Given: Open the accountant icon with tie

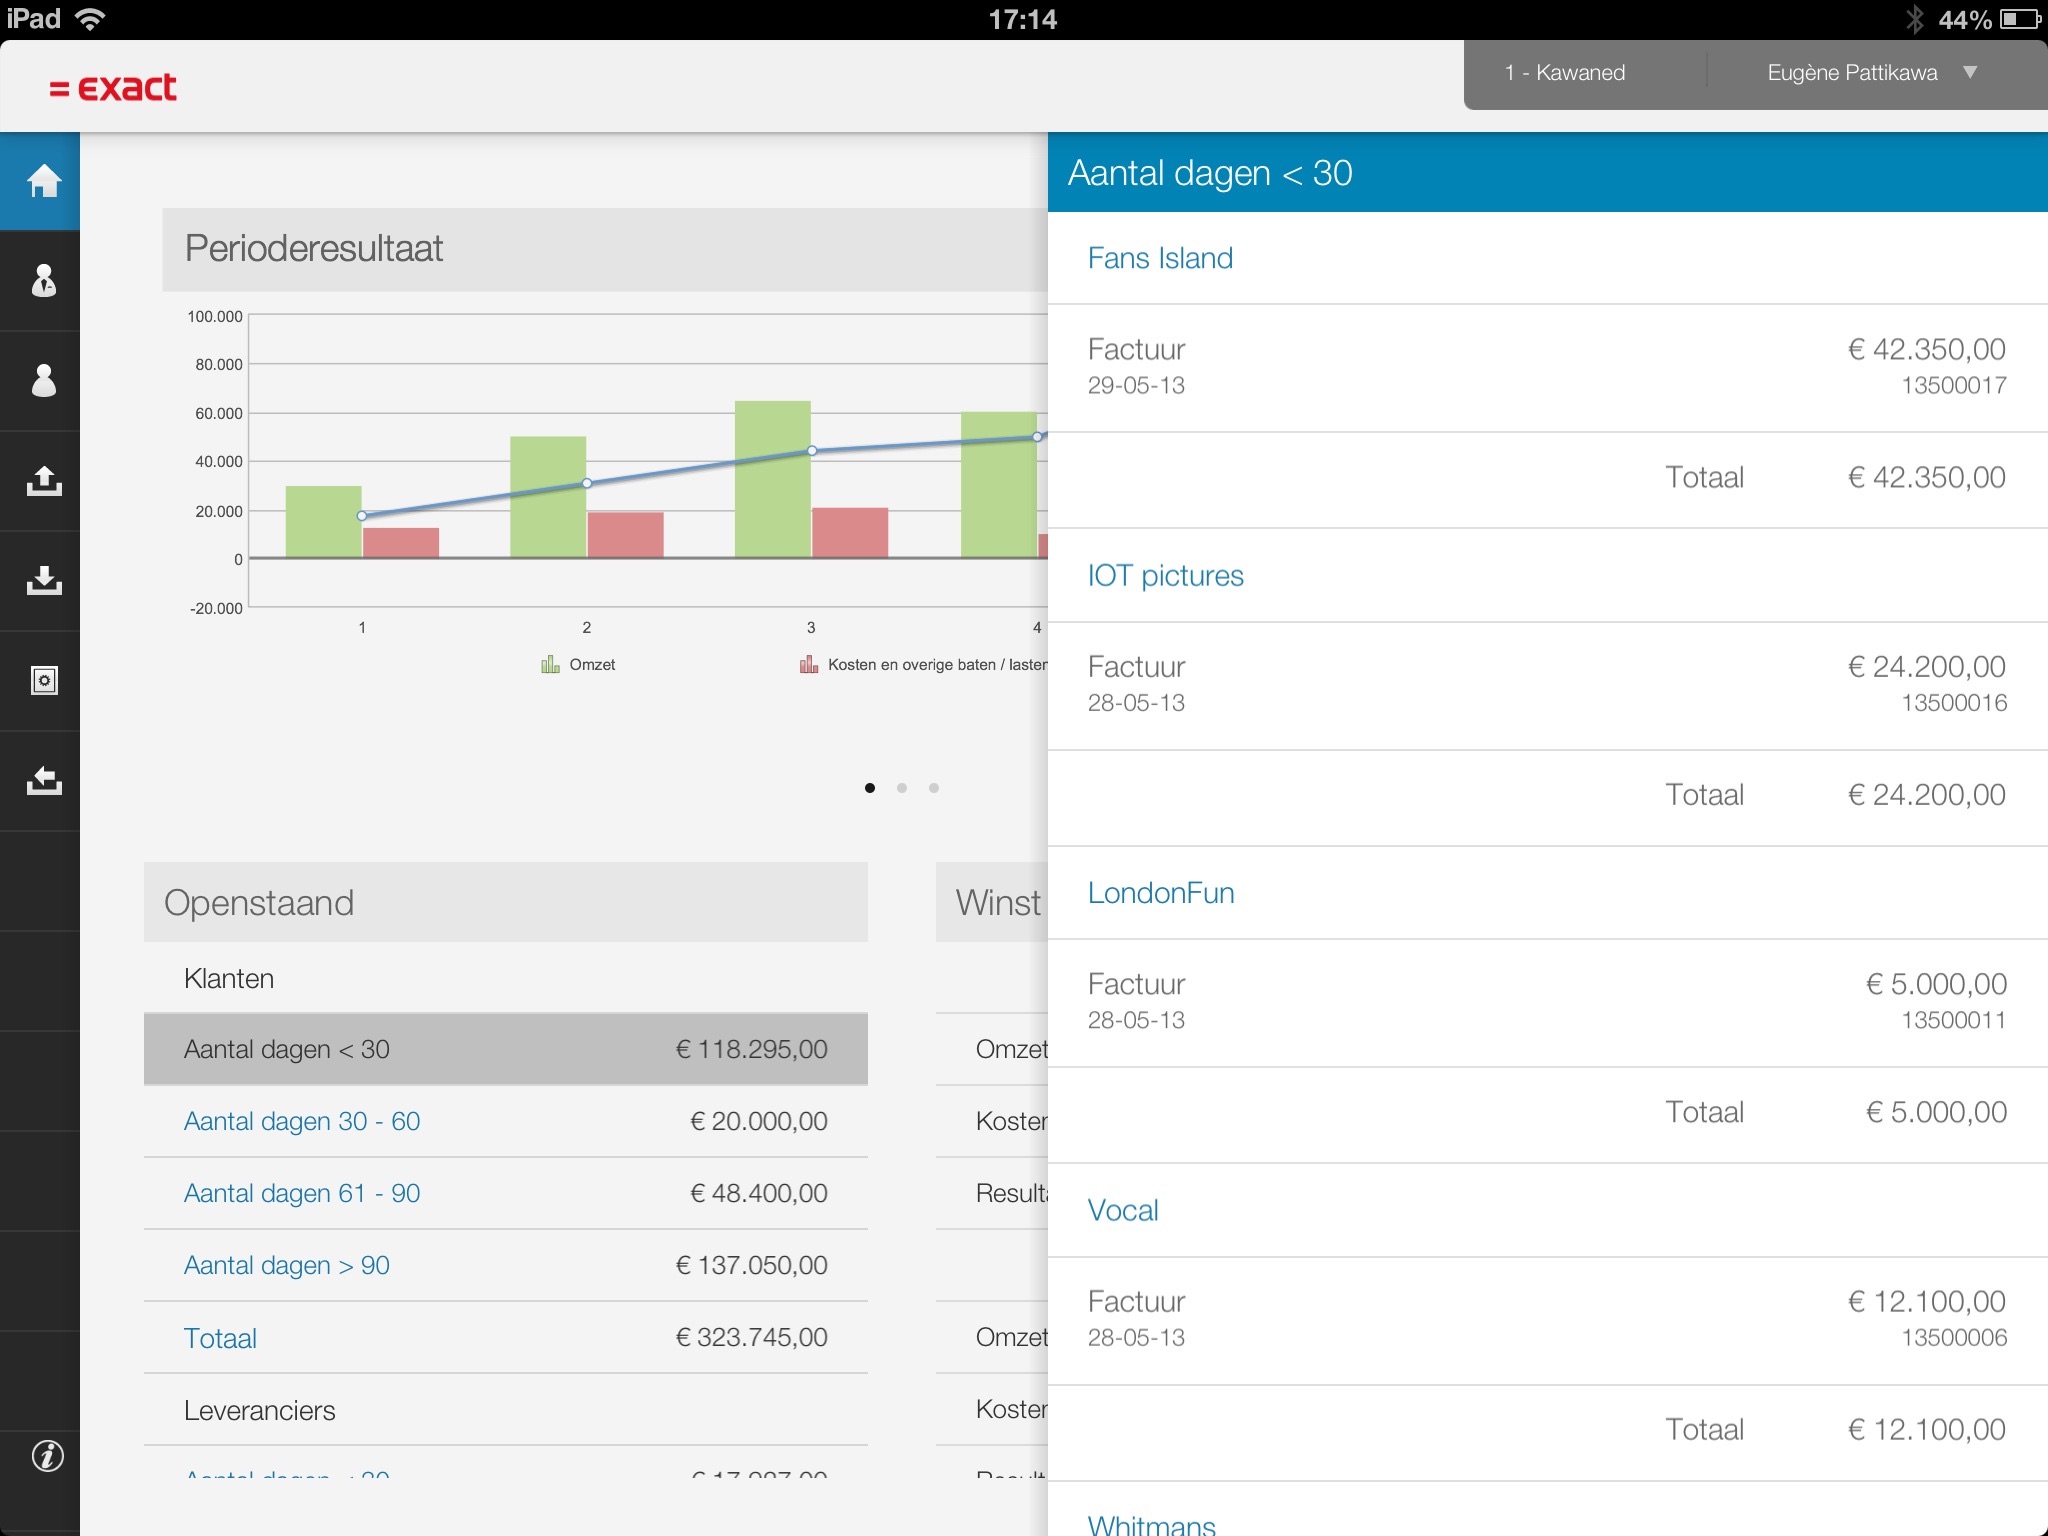Looking at the screenshot, I should [43, 281].
